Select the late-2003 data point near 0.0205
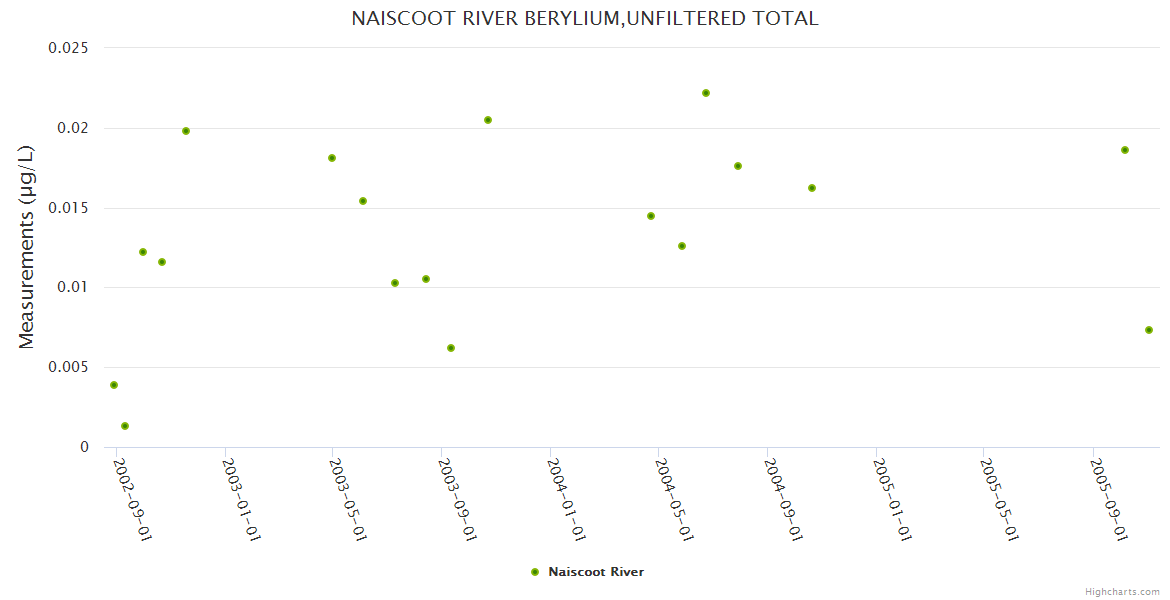Image resolution: width=1170 pixels, height=600 pixels. click(488, 120)
